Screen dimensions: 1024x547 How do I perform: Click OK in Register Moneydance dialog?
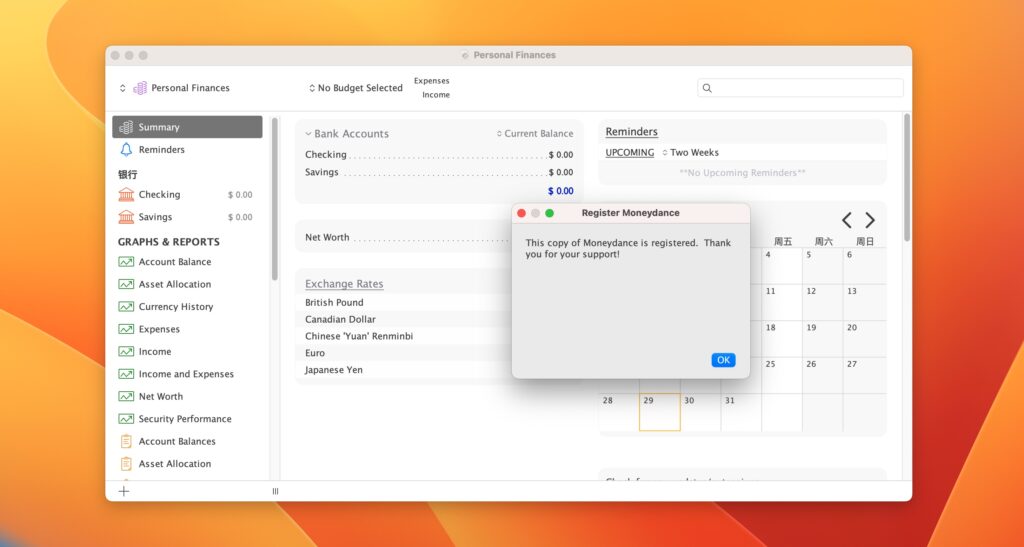click(723, 360)
